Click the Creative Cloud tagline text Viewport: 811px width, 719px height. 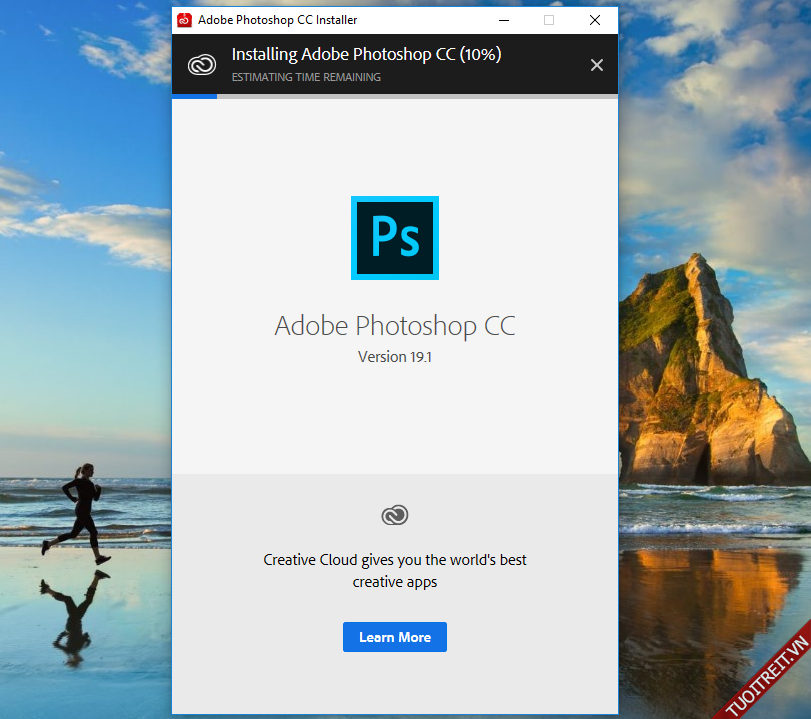click(x=395, y=570)
